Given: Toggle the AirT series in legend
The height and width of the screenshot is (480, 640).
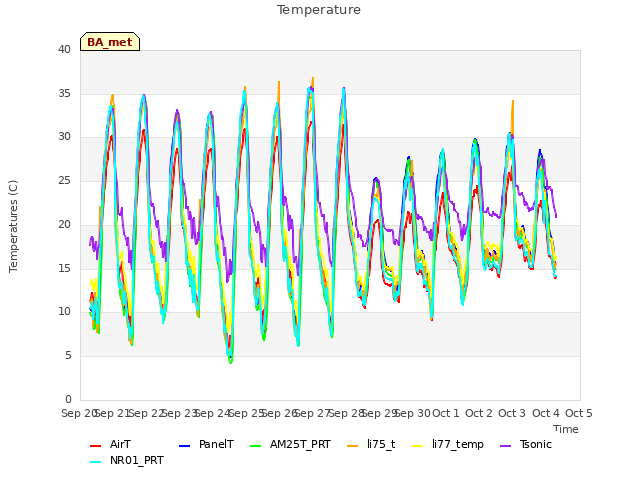Looking at the screenshot, I should pos(110,444).
